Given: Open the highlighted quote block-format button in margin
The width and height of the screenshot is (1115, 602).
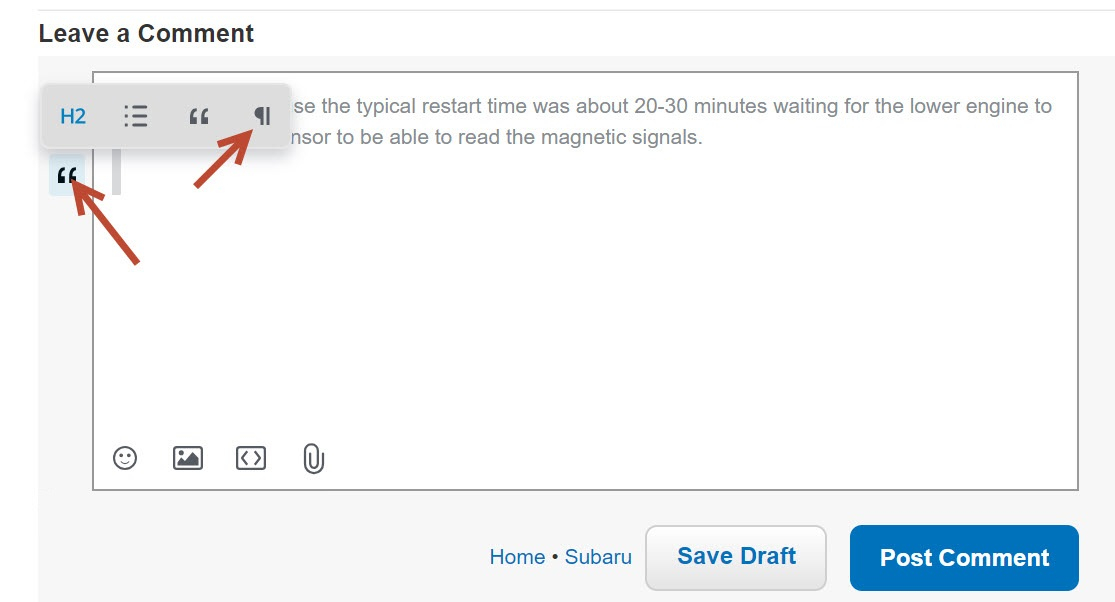Looking at the screenshot, I should point(67,175).
